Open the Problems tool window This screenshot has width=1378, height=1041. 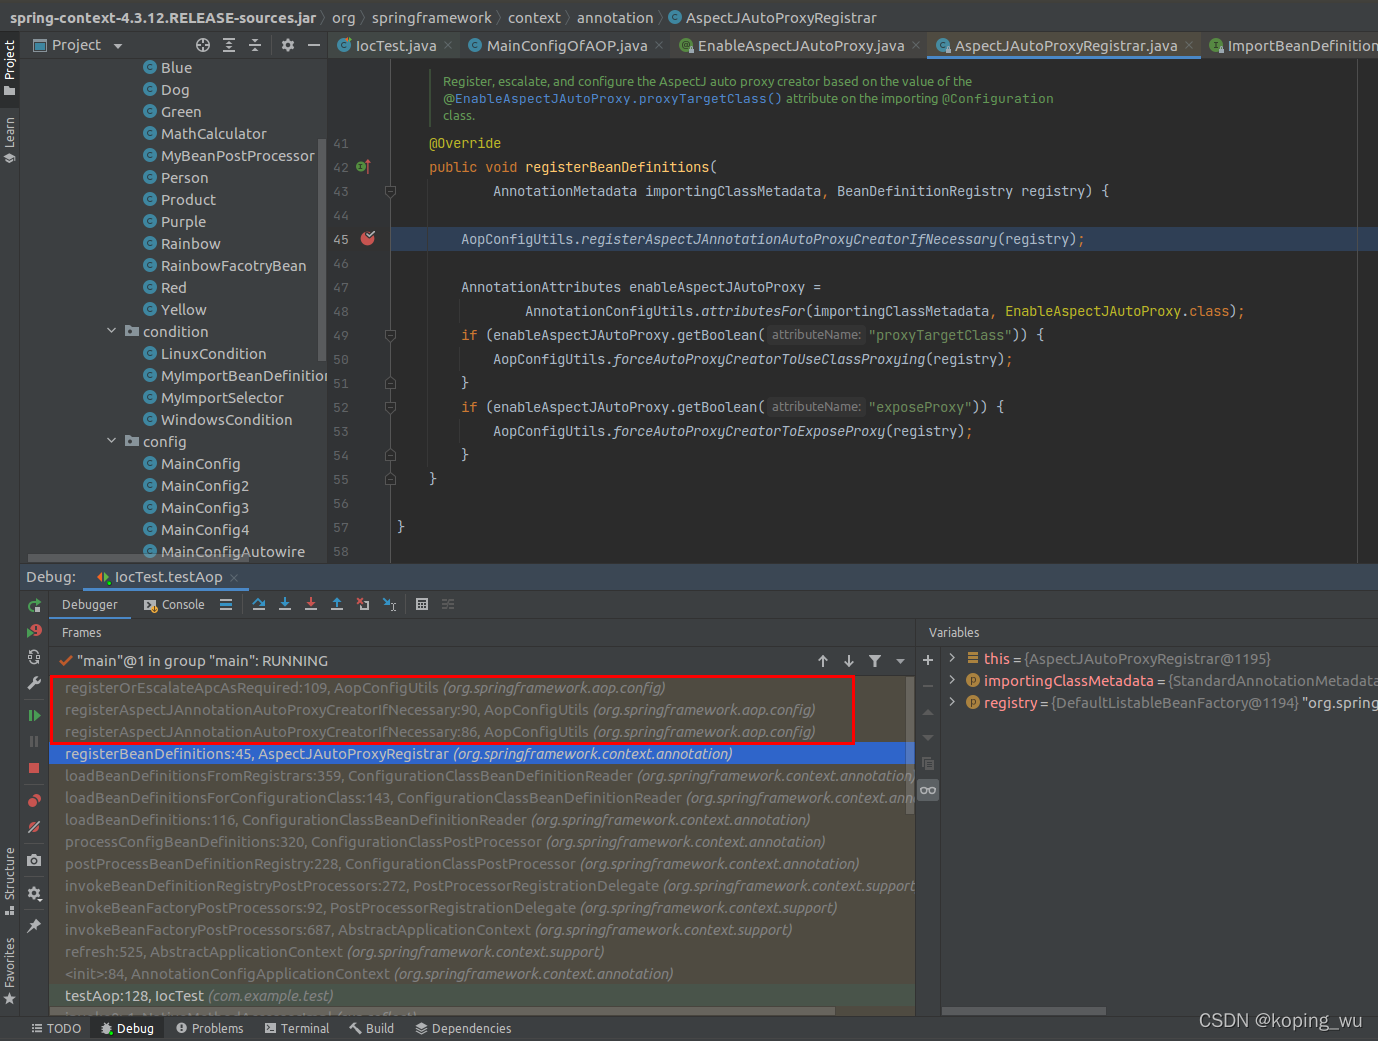(x=209, y=1028)
